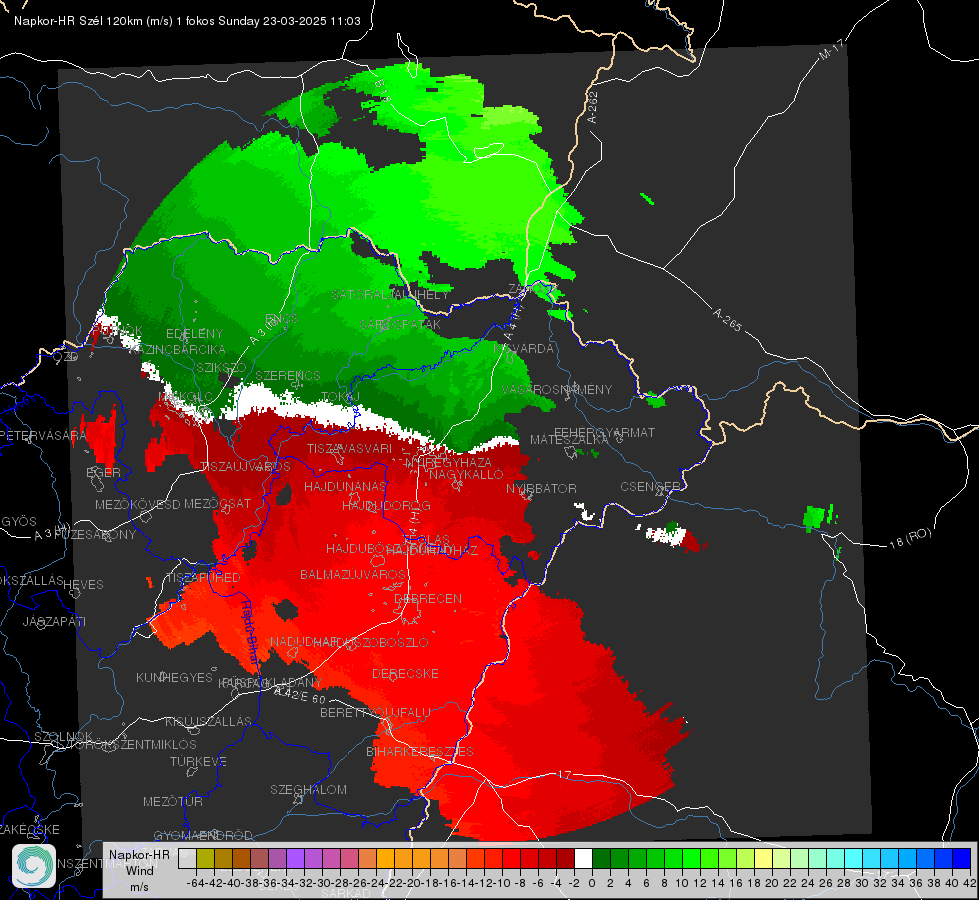Image resolution: width=979 pixels, height=900 pixels.
Task: Click the VASAROSNAMENY label
Action: pyautogui.click(x=557, y=389)
